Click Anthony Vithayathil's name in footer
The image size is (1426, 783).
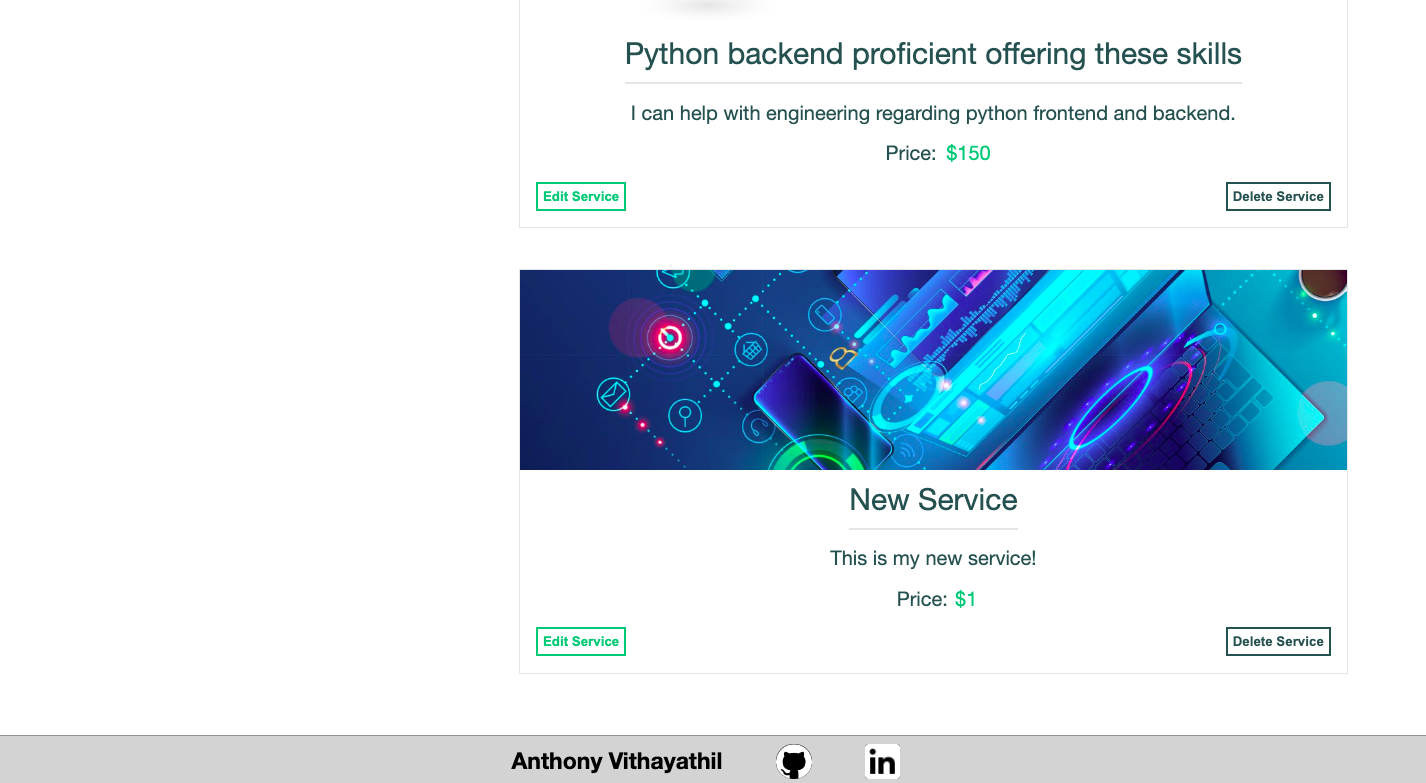coord(616,761)
